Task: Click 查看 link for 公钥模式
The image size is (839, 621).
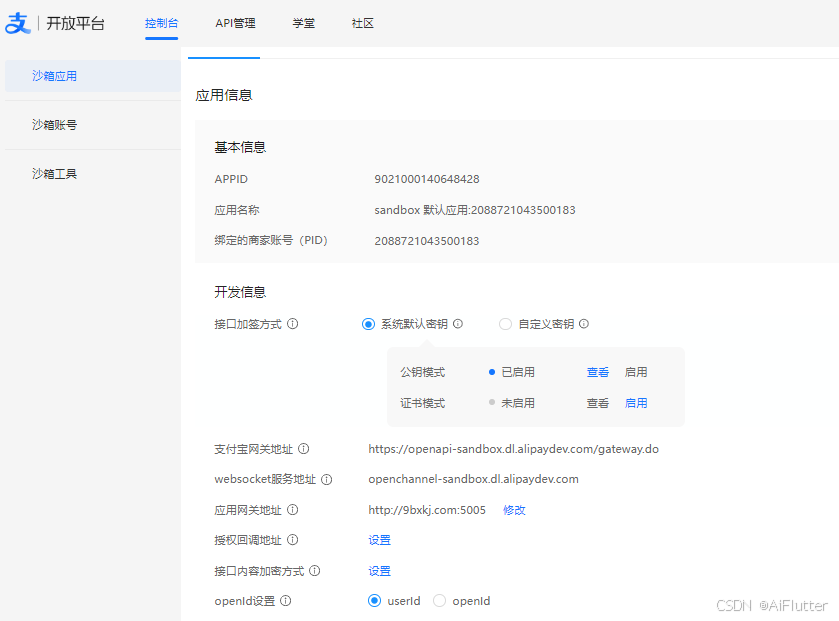Action: (x=598, y=372)
